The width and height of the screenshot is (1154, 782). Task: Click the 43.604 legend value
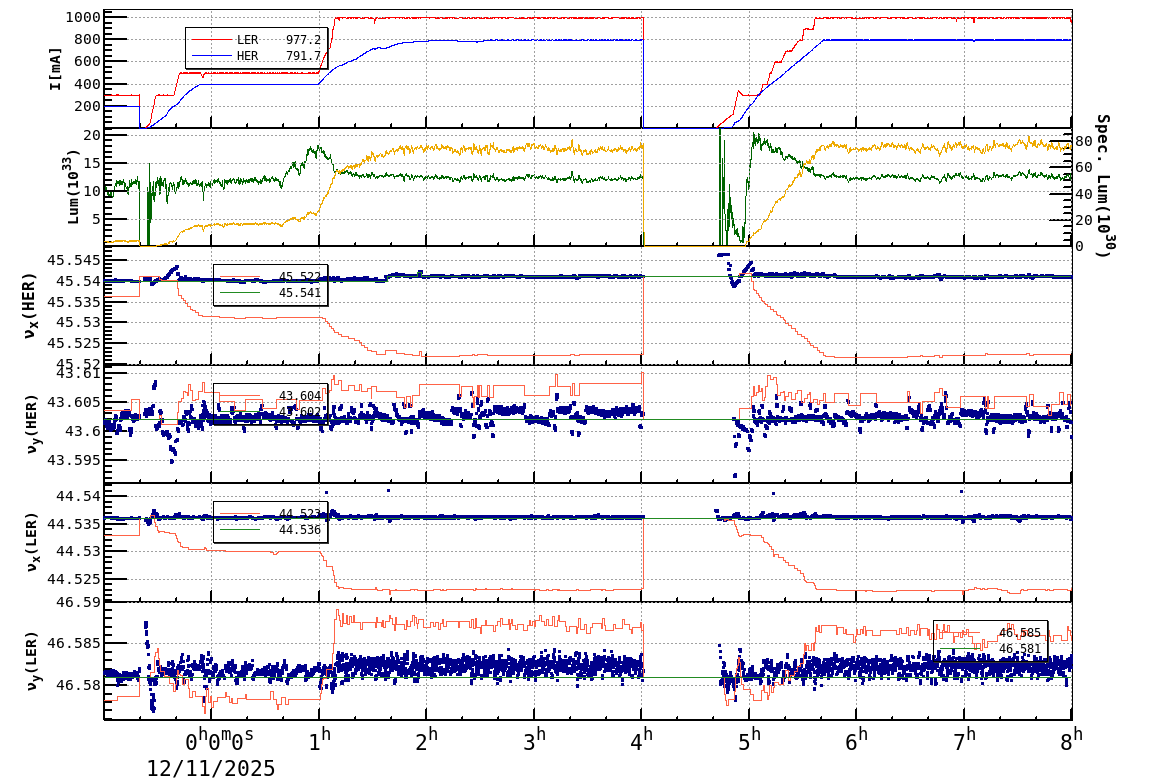300,396
